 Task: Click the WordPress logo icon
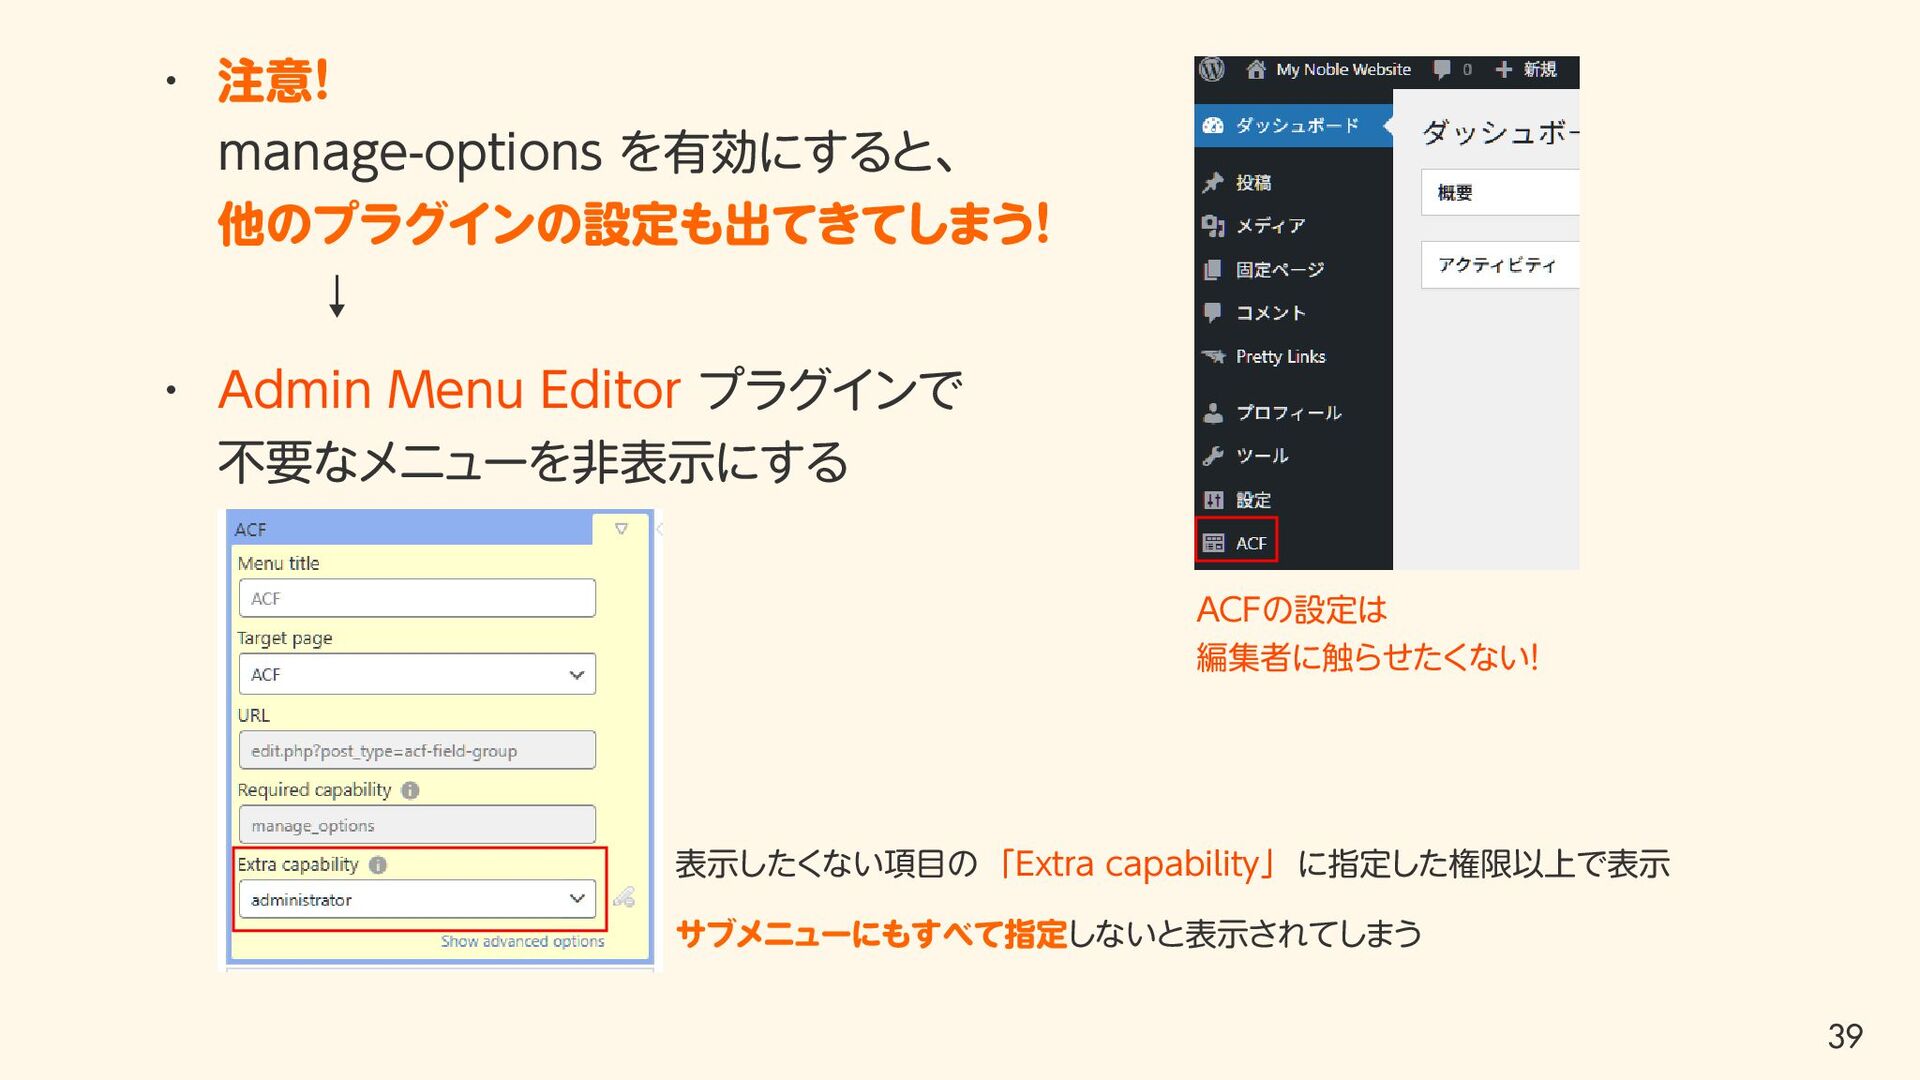click(x=1212, y=69)
